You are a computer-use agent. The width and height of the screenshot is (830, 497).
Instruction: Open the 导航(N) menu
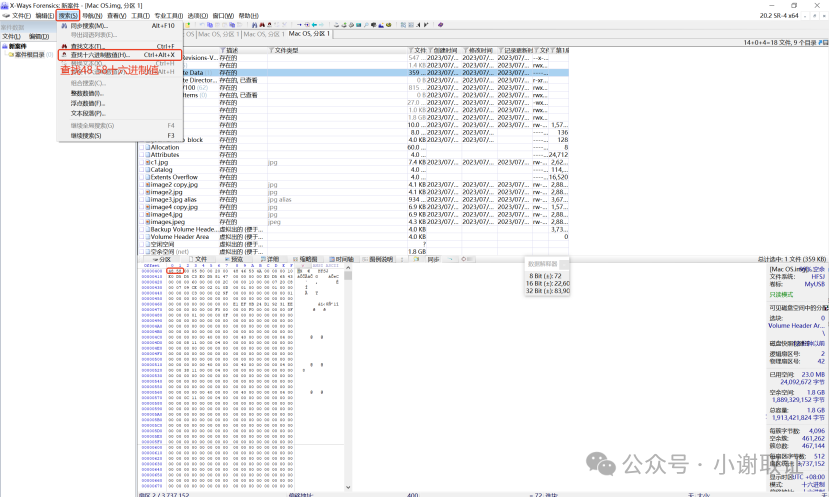(92, 16)
